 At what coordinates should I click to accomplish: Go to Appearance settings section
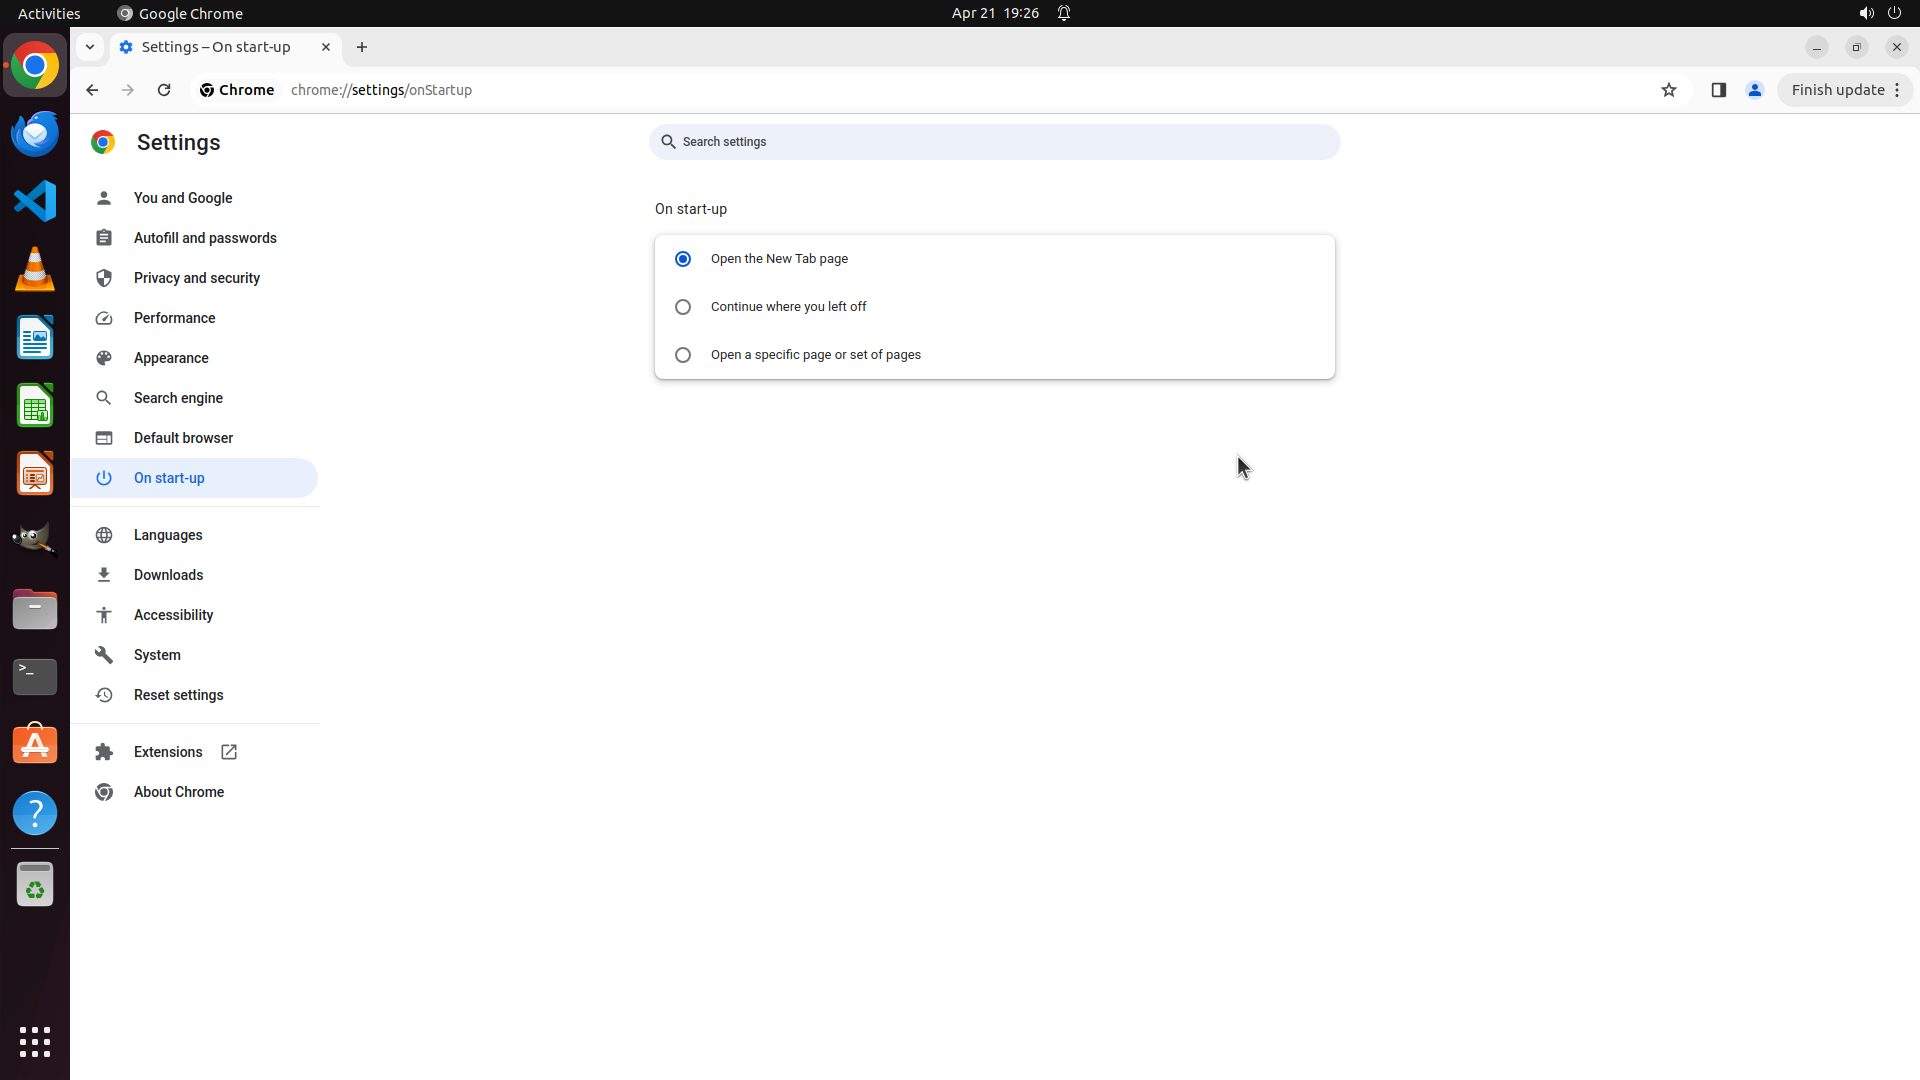pos(171,358)
